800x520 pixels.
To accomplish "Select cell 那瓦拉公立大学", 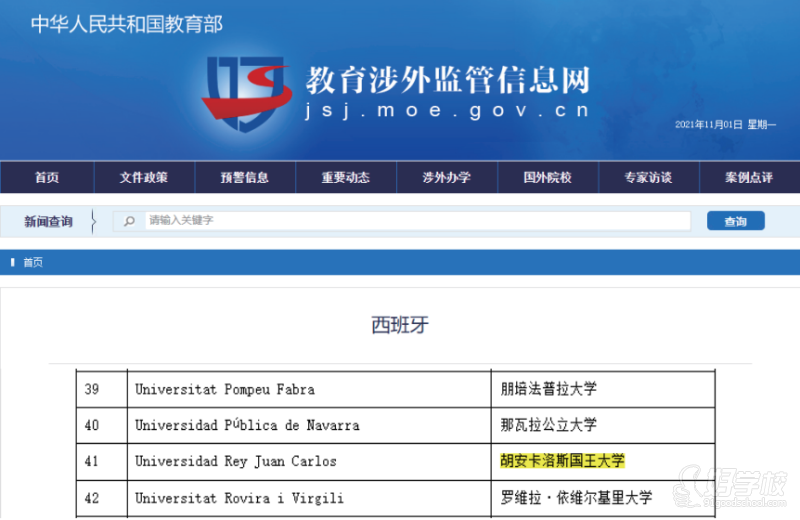I will point(603,426).
